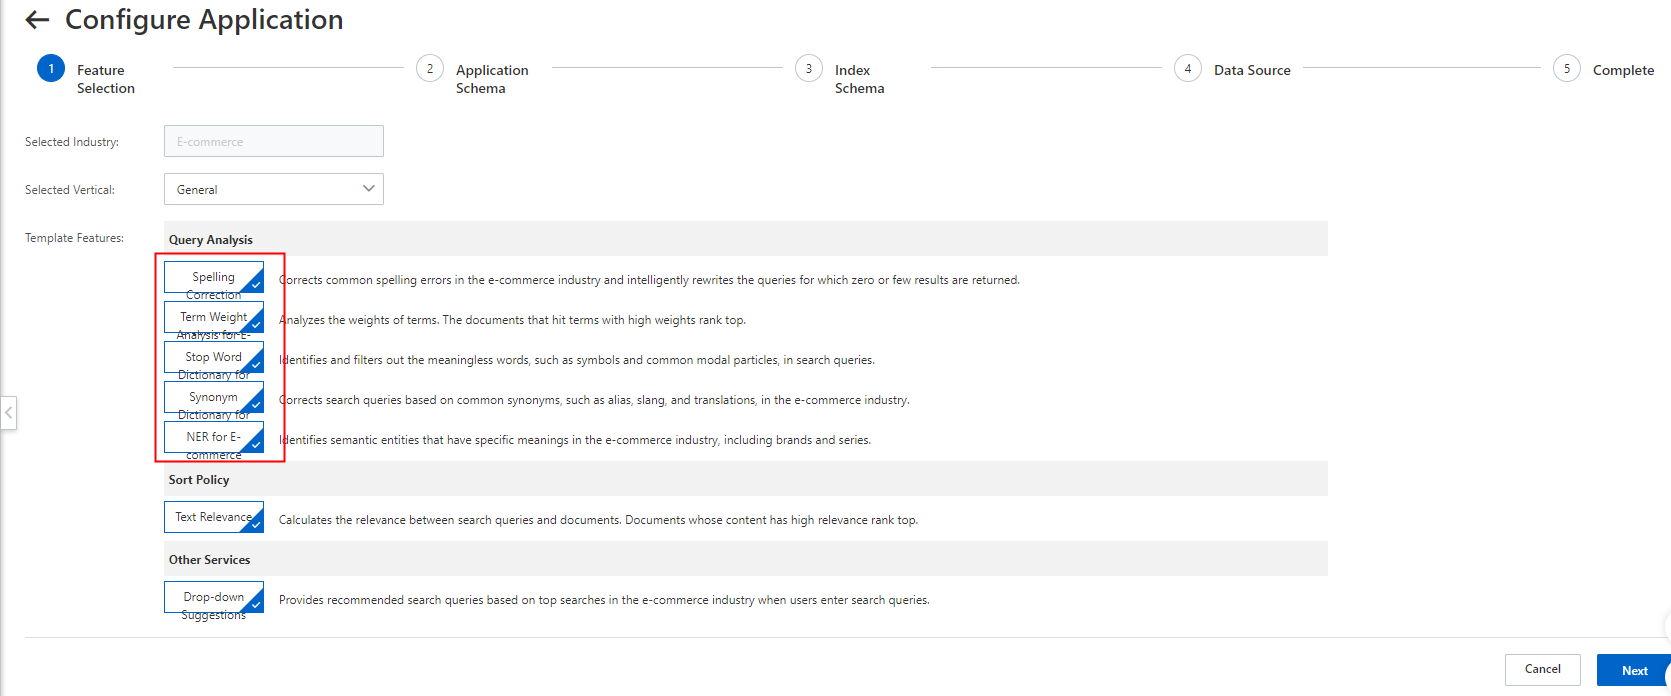Deselect the Stop Word Dictionary feature
This screenshot has height=696, width=1671.
[214, 358]
